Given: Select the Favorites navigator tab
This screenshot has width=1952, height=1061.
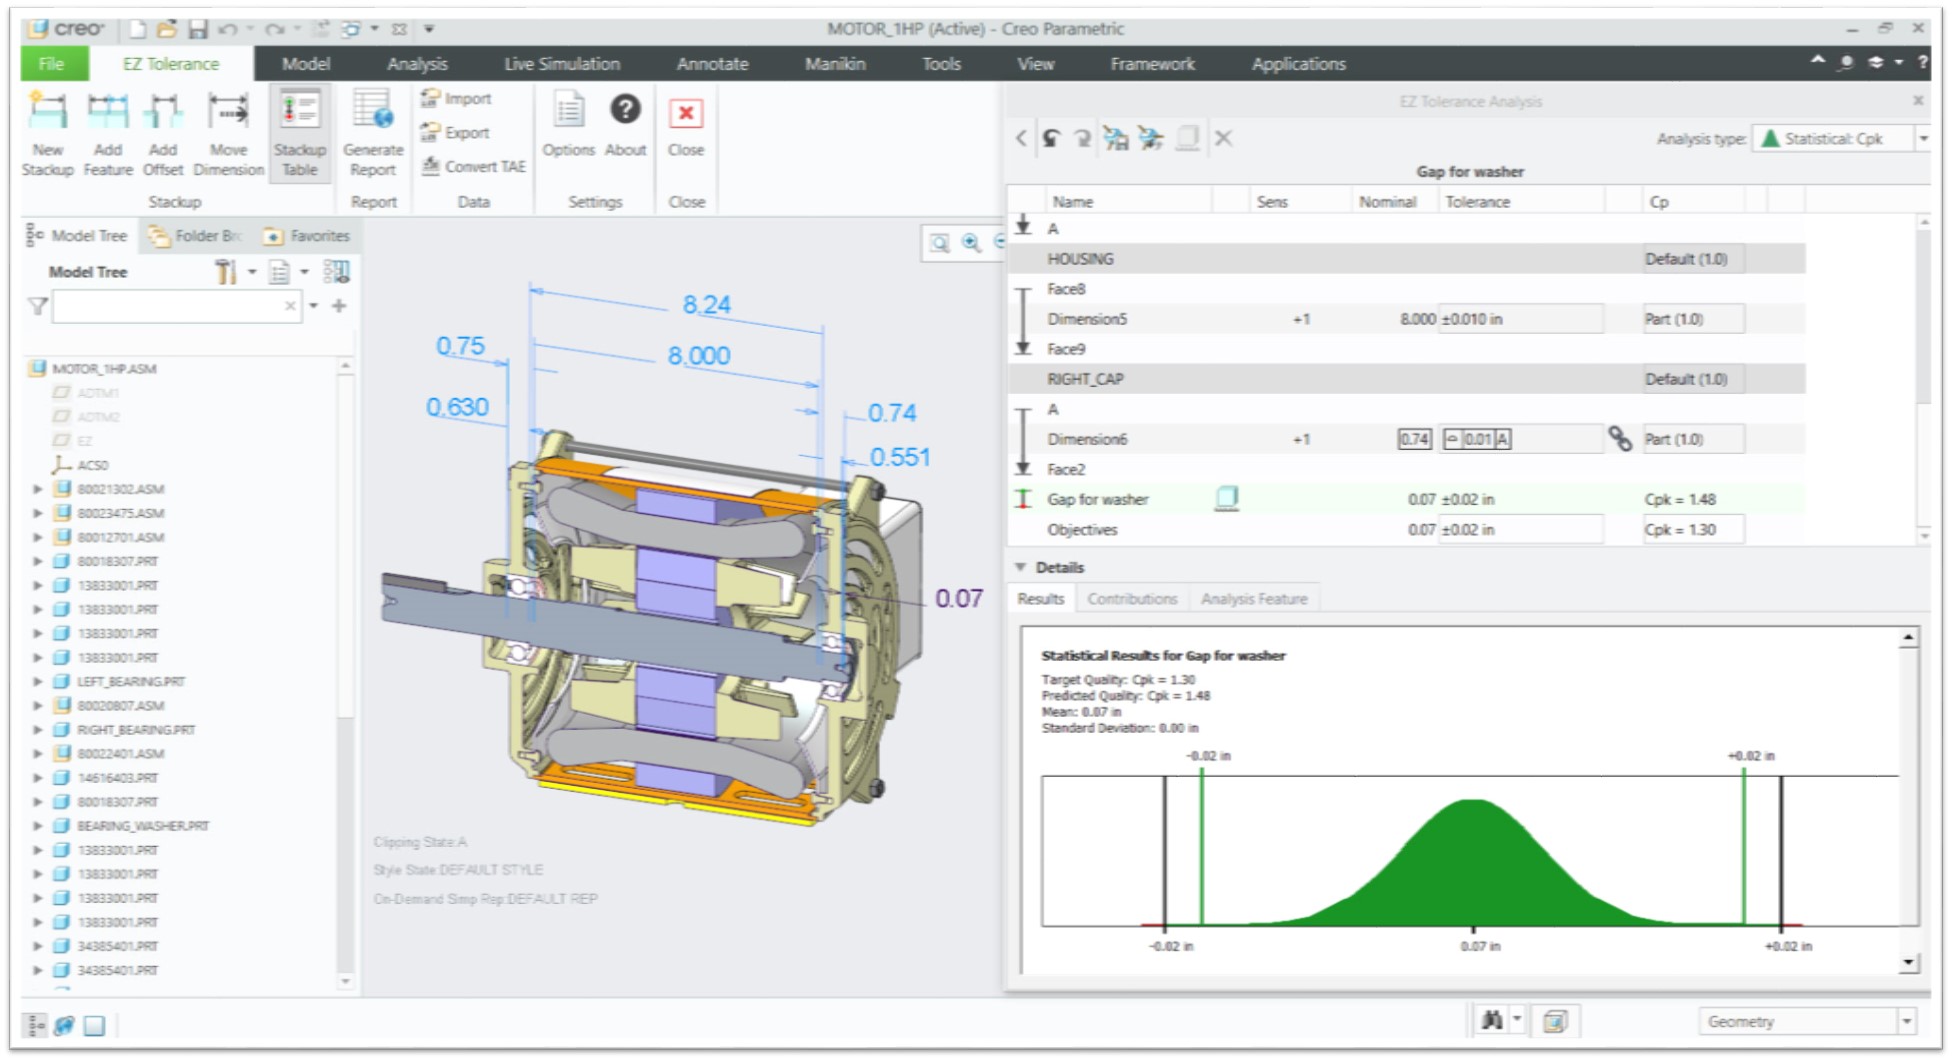Looking at the screenshot, I should (307, 236).
